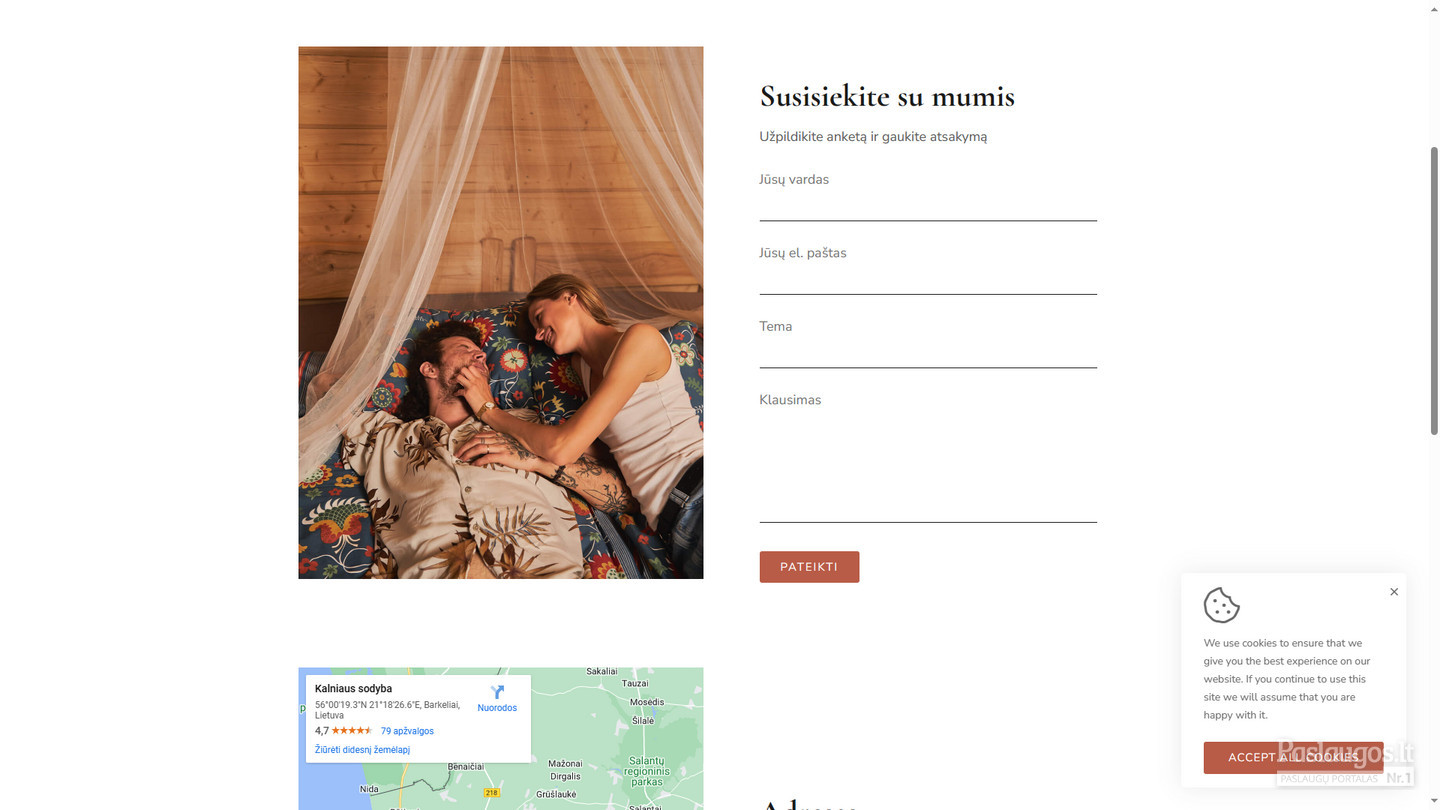Open Žiūrėti didesnį žemėlapį link

pyautogui.click(x=362, y=749)
